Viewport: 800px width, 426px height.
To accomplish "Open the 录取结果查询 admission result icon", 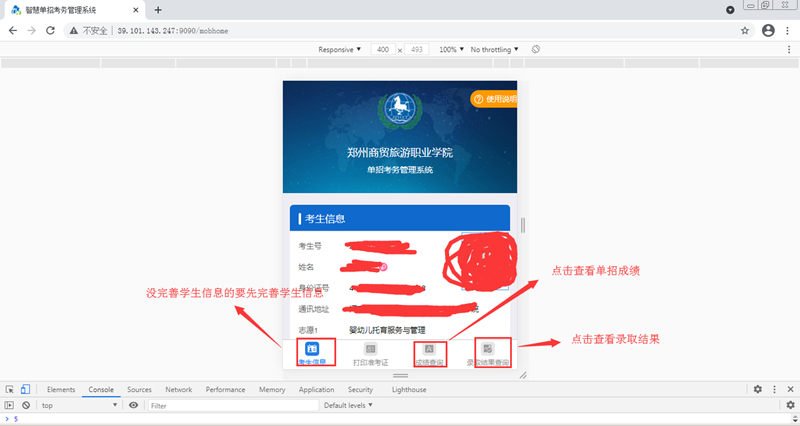I will pos(488,349).
